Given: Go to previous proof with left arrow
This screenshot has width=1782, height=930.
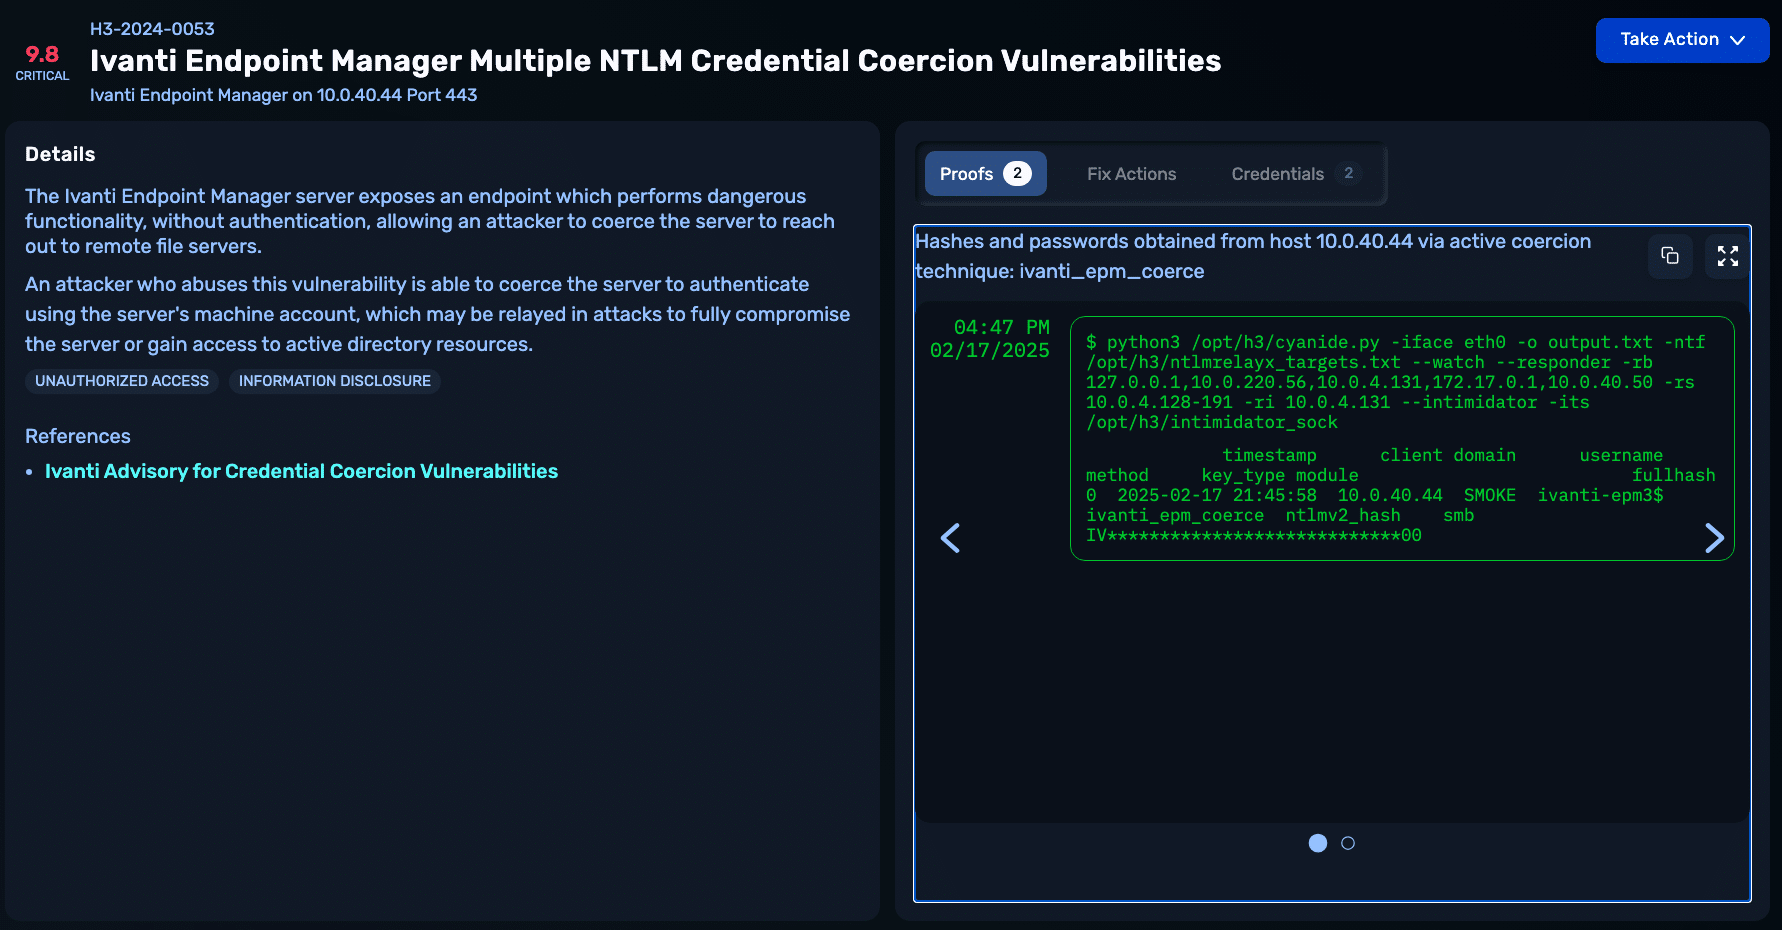Looking at the screenshot, I should coord(950,538).
